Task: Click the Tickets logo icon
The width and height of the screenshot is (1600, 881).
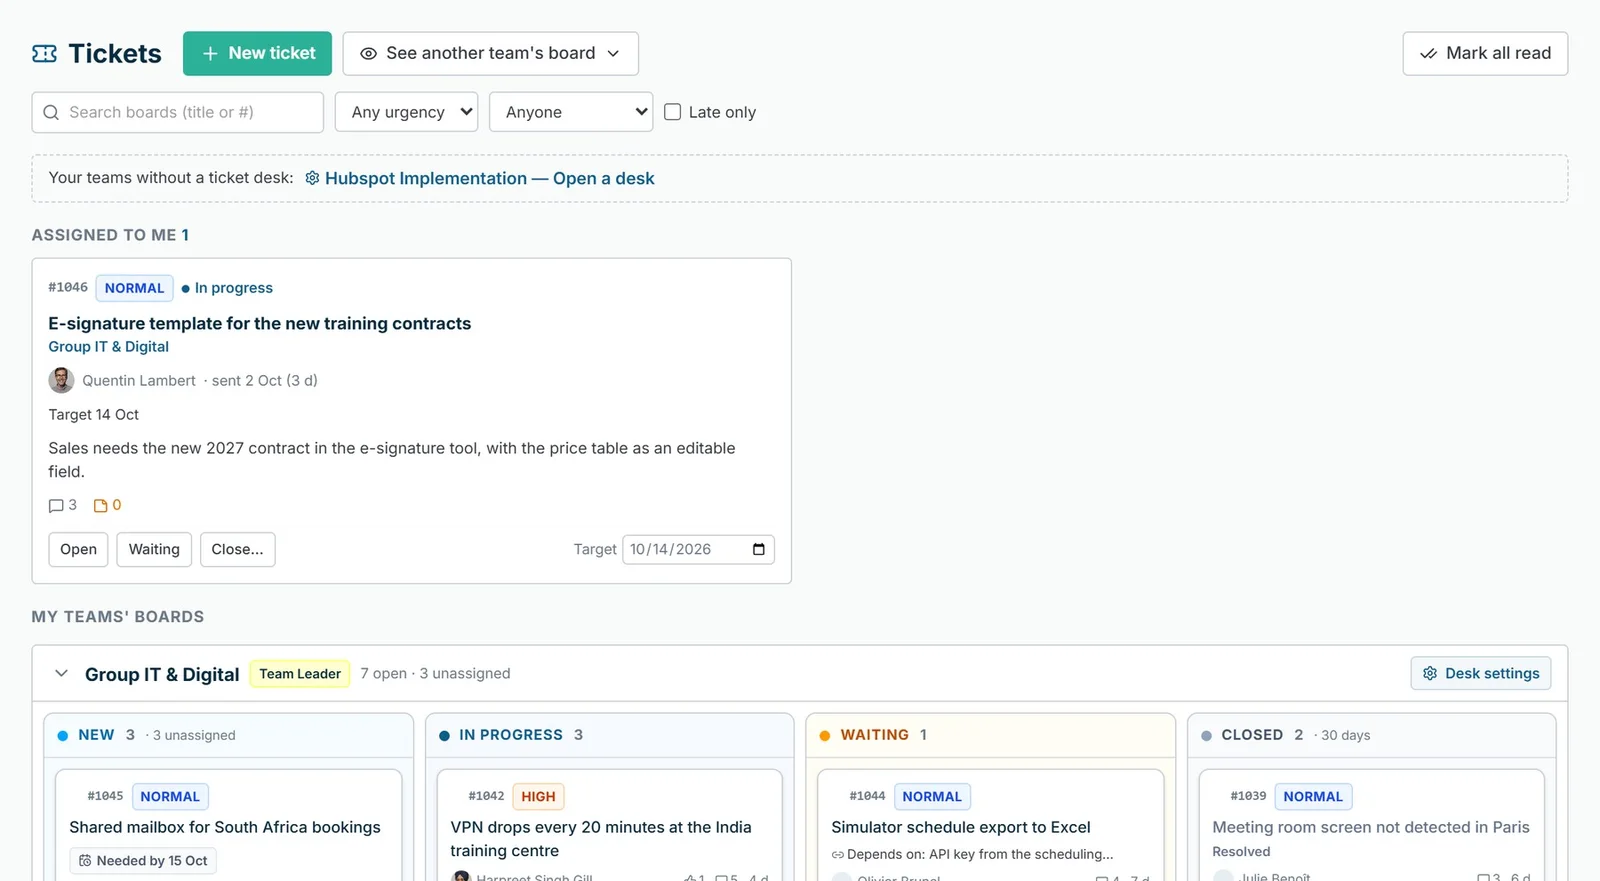Action: pyautogui.click(x=45, y=54)
